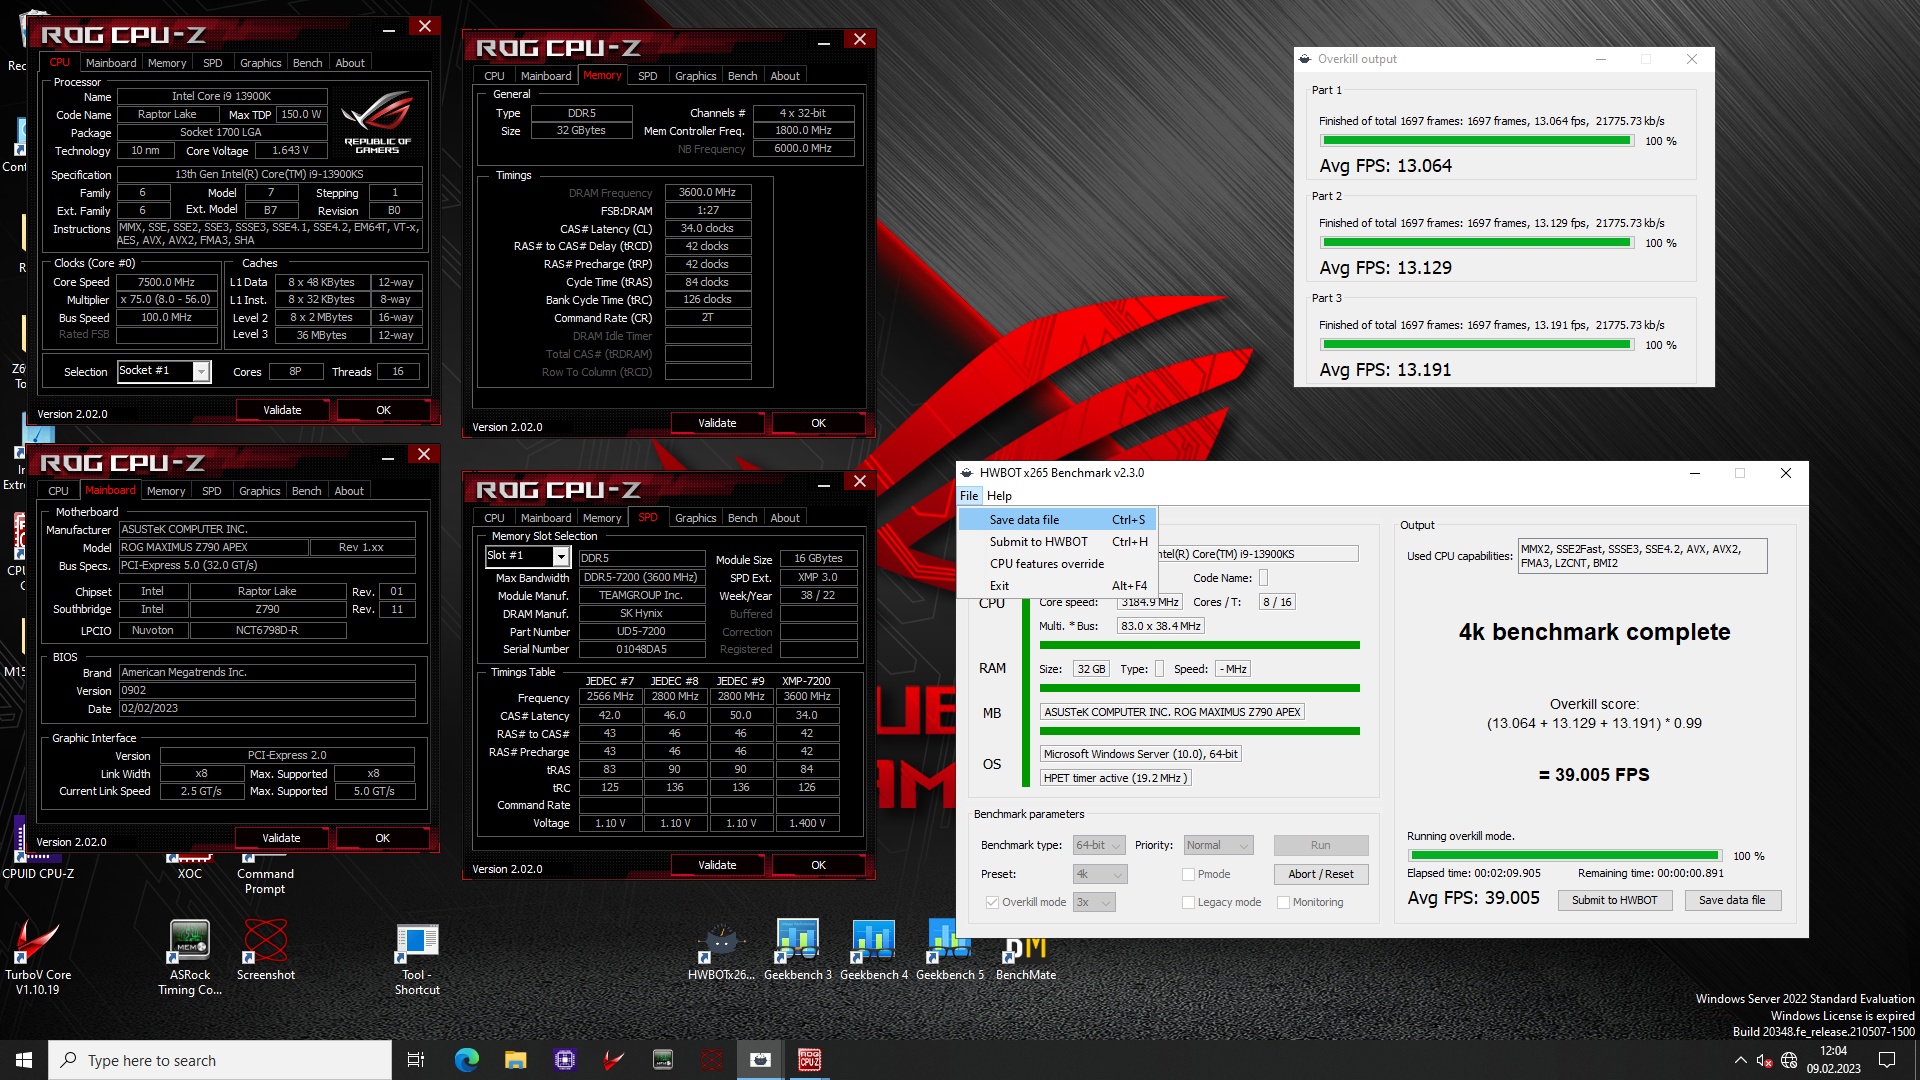Open File Explorer from the taskbar
This screenshot has height=1080, width=1920.
(515, 1060)
